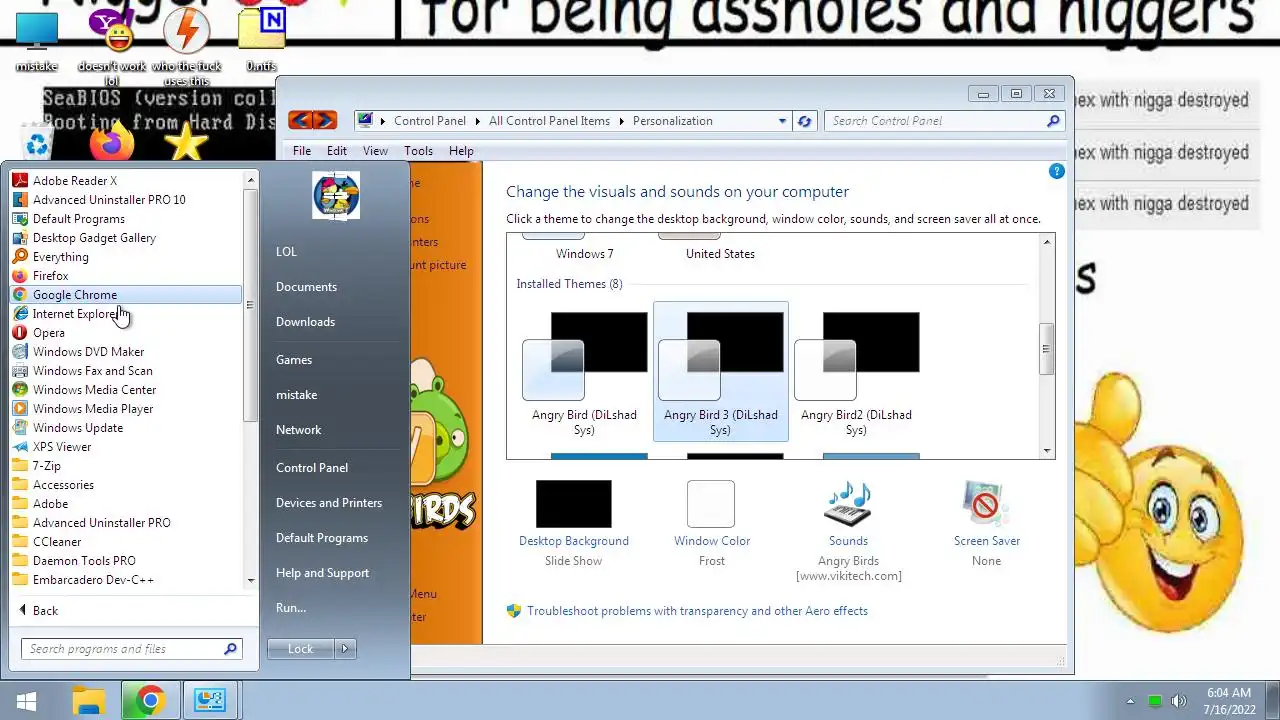
Task: Click the Search Control Panel field
Action: pos(944,121)
